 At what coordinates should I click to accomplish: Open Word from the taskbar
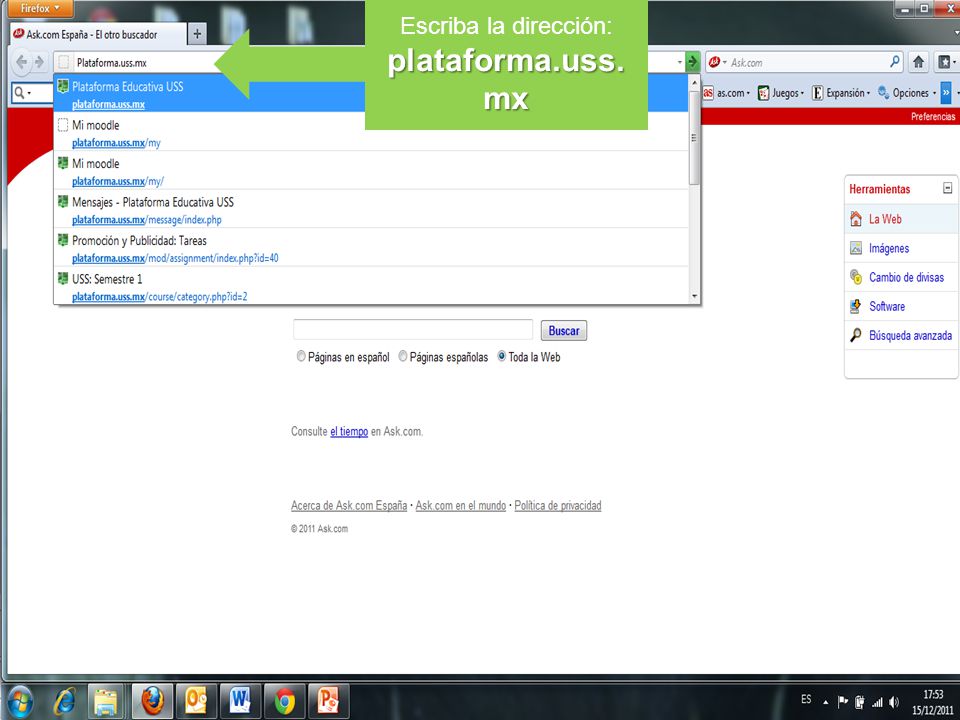(240, 702)
